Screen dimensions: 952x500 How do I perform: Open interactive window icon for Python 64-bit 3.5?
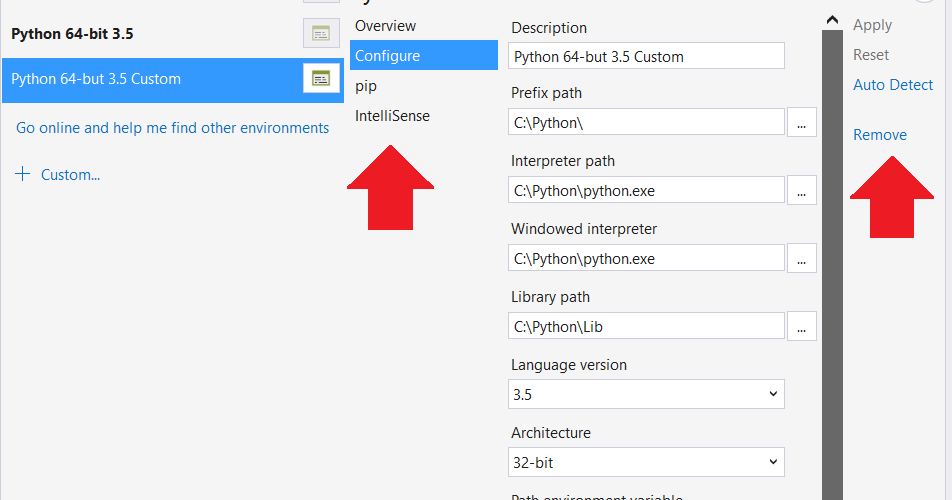(x=321, y=33)
